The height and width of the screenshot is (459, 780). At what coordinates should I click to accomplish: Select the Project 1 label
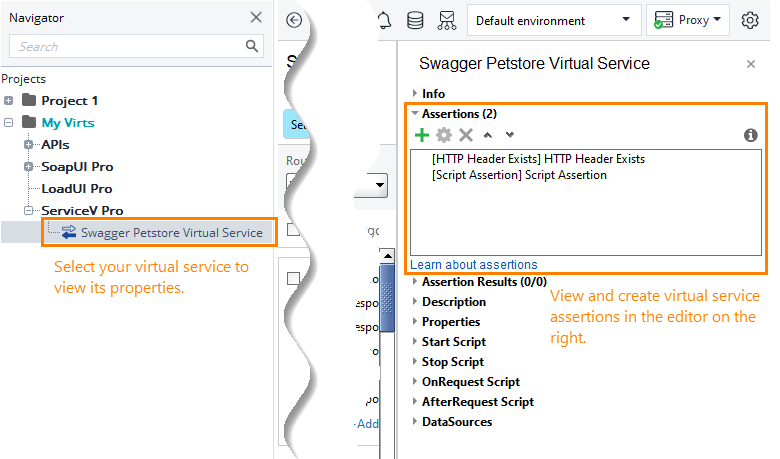[69, 100]
